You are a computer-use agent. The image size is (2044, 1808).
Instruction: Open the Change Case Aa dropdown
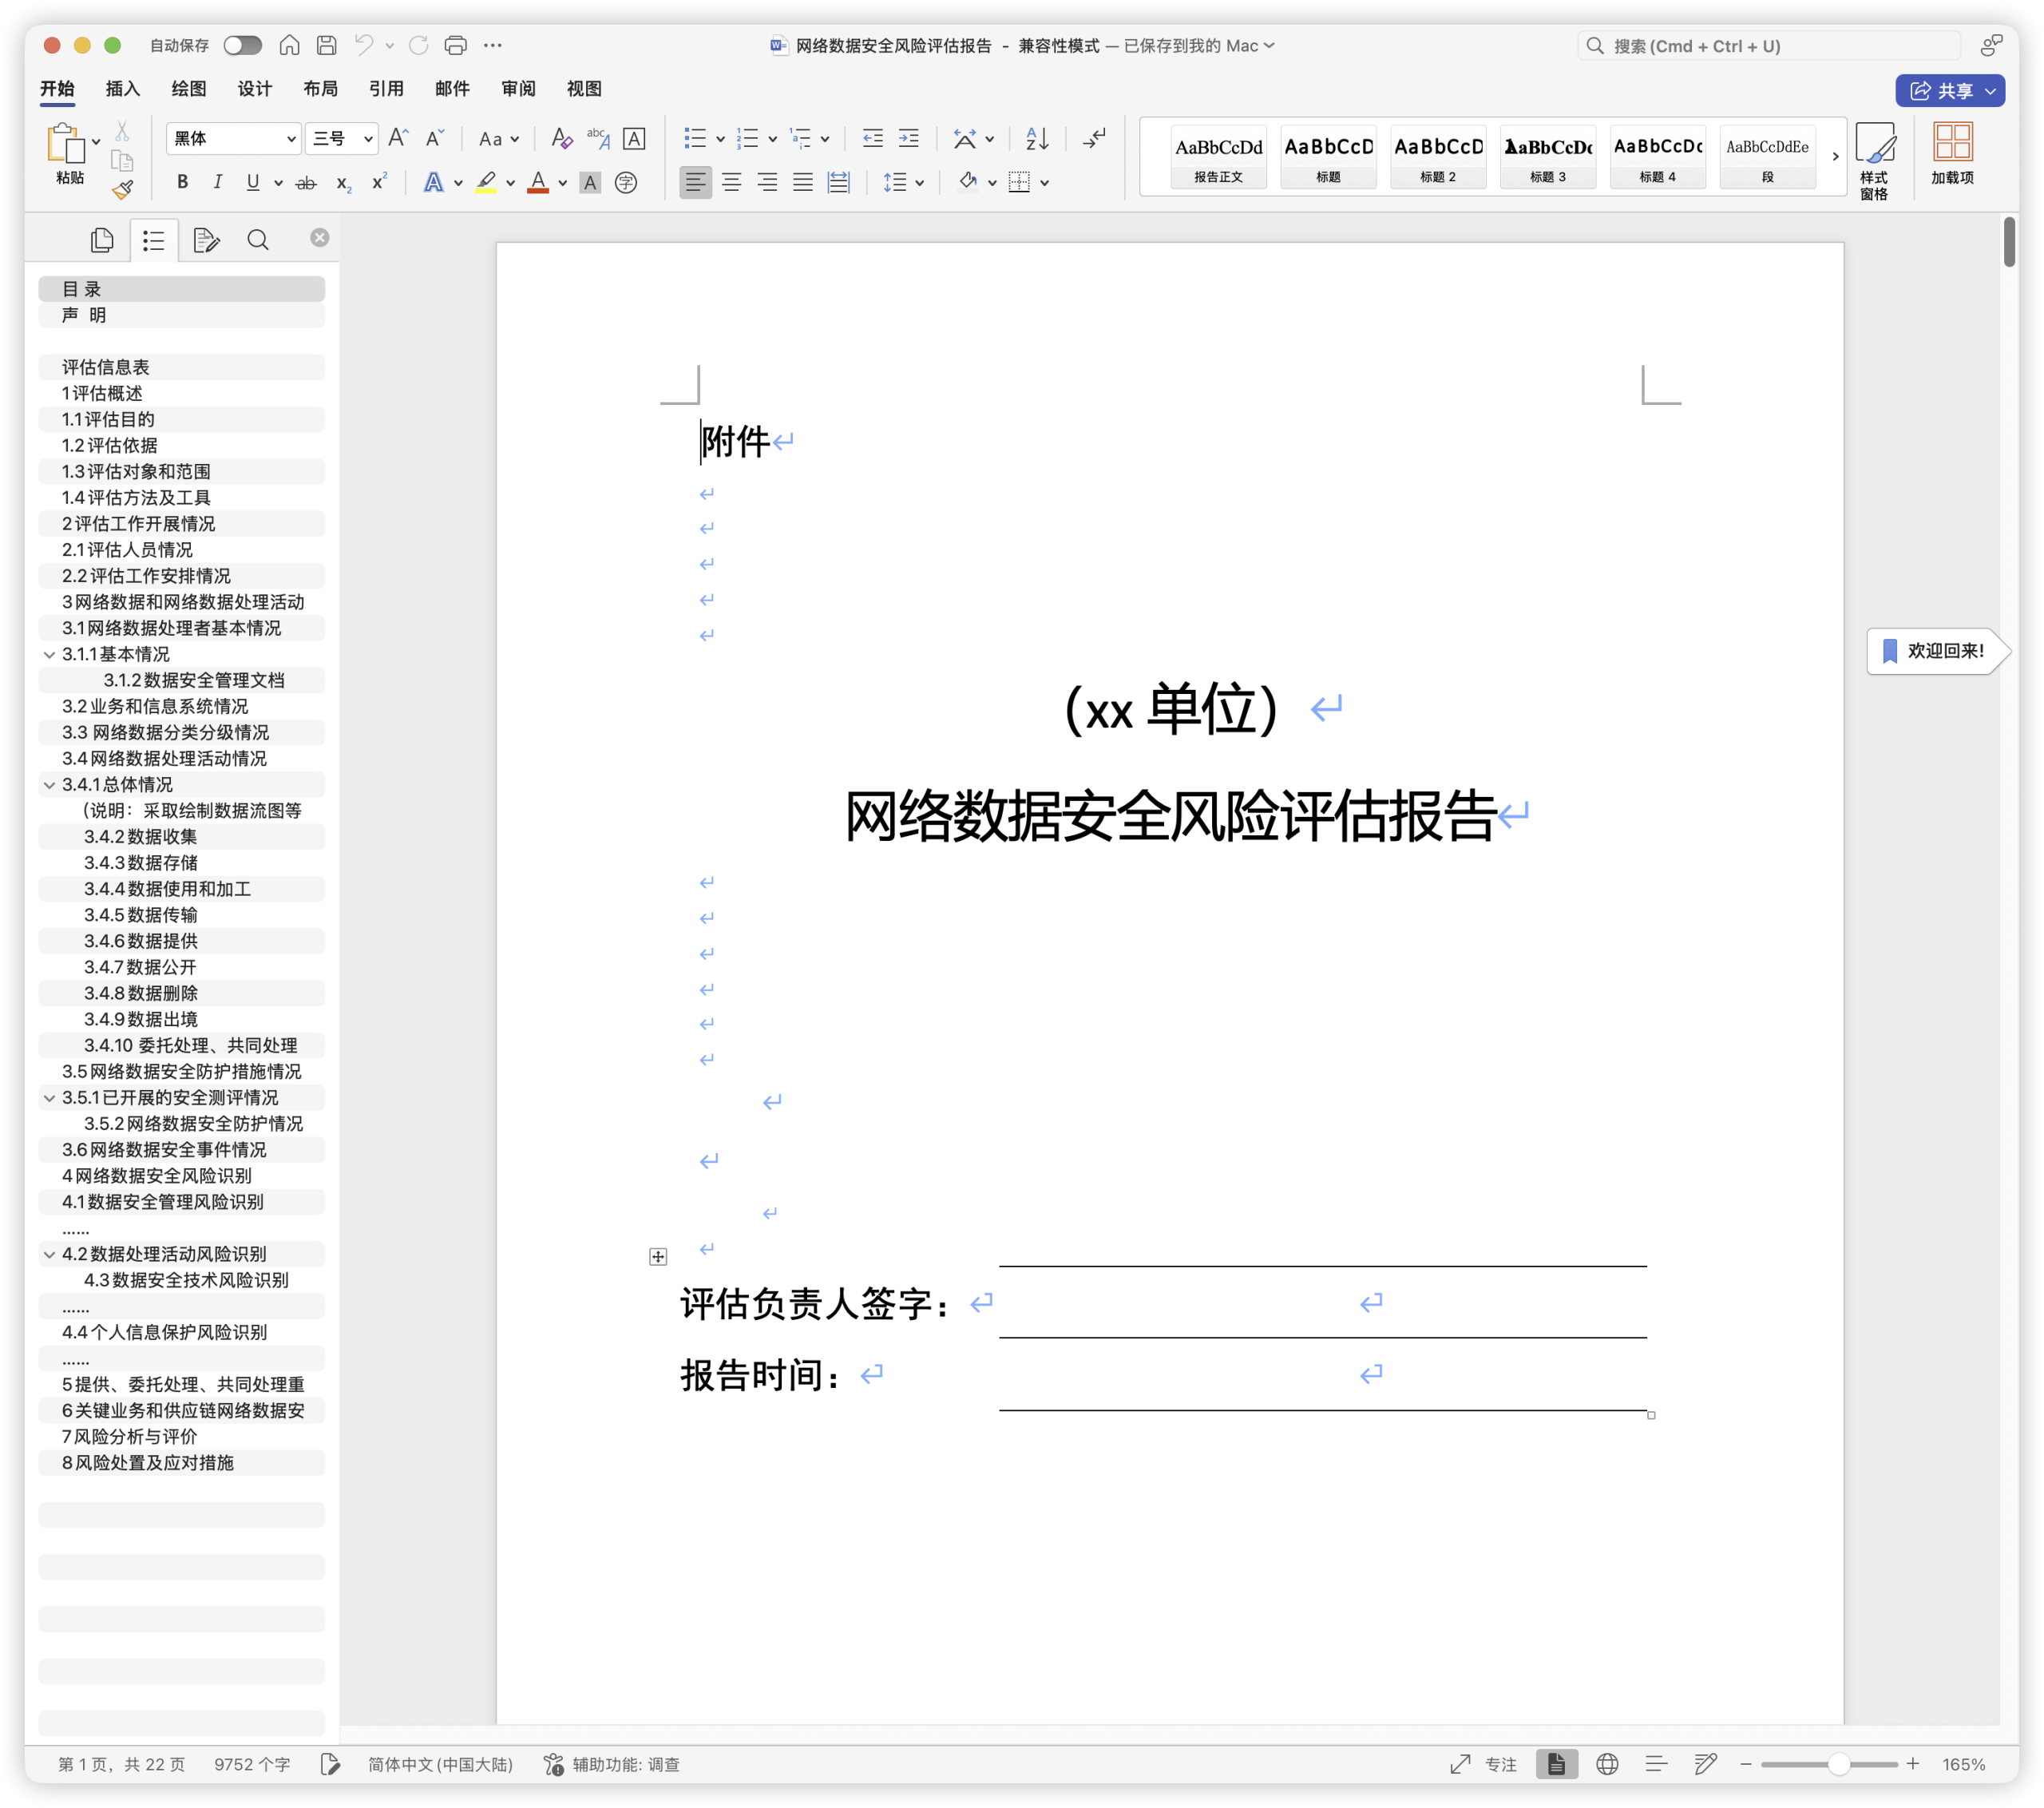498,139
